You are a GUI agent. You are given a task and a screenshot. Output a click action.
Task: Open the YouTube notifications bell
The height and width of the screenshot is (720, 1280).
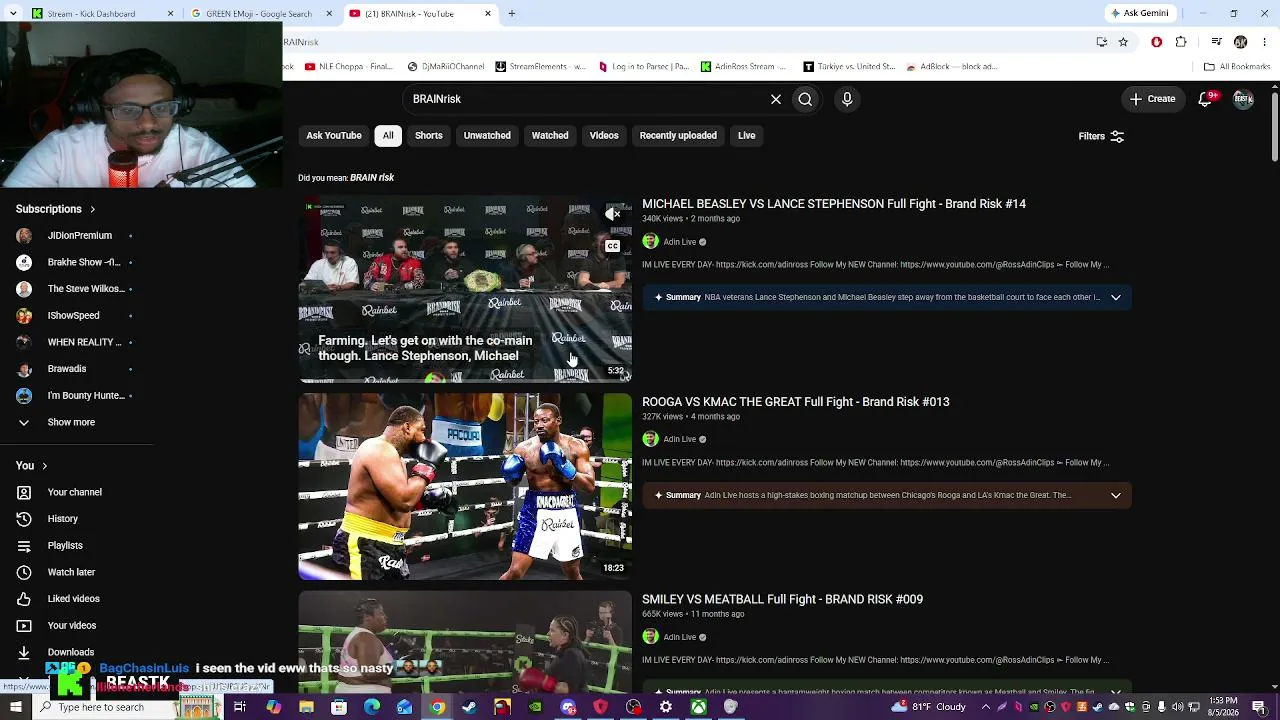pos(1206,99)
